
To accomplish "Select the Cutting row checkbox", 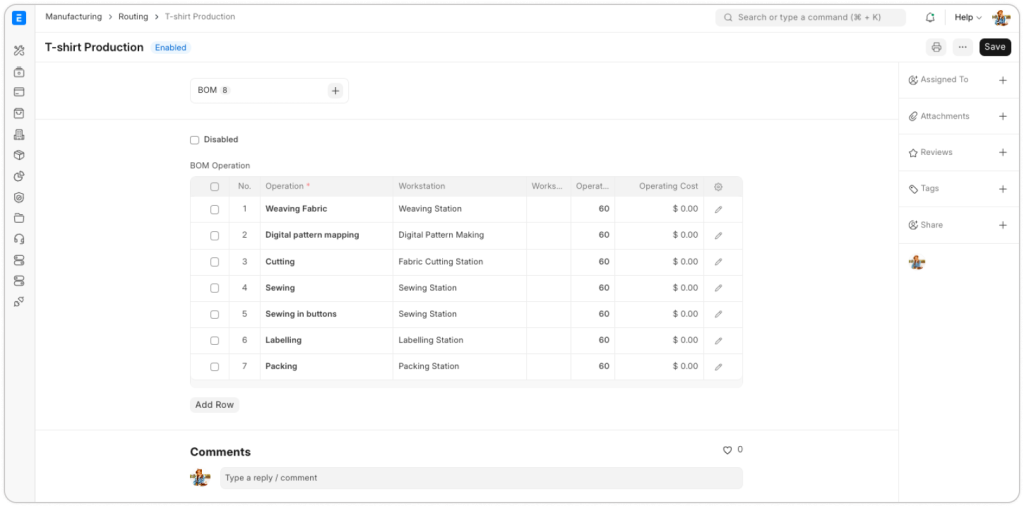I will coord(214,262).
